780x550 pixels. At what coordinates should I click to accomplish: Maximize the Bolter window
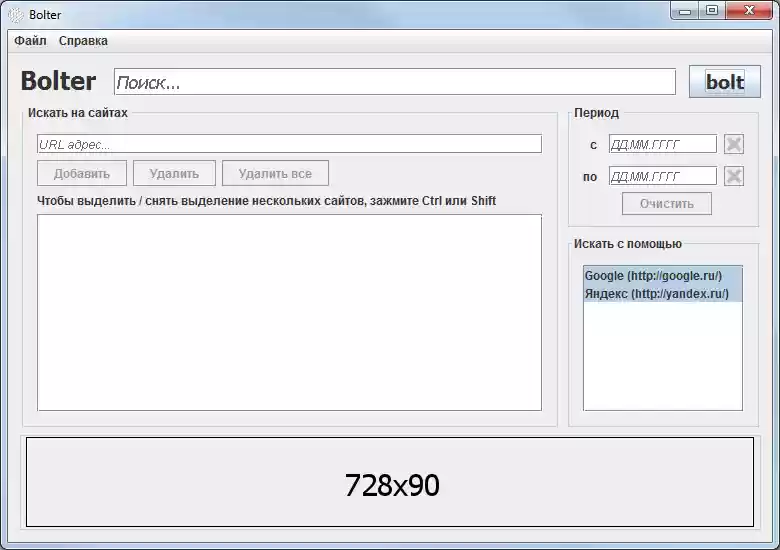712,10
